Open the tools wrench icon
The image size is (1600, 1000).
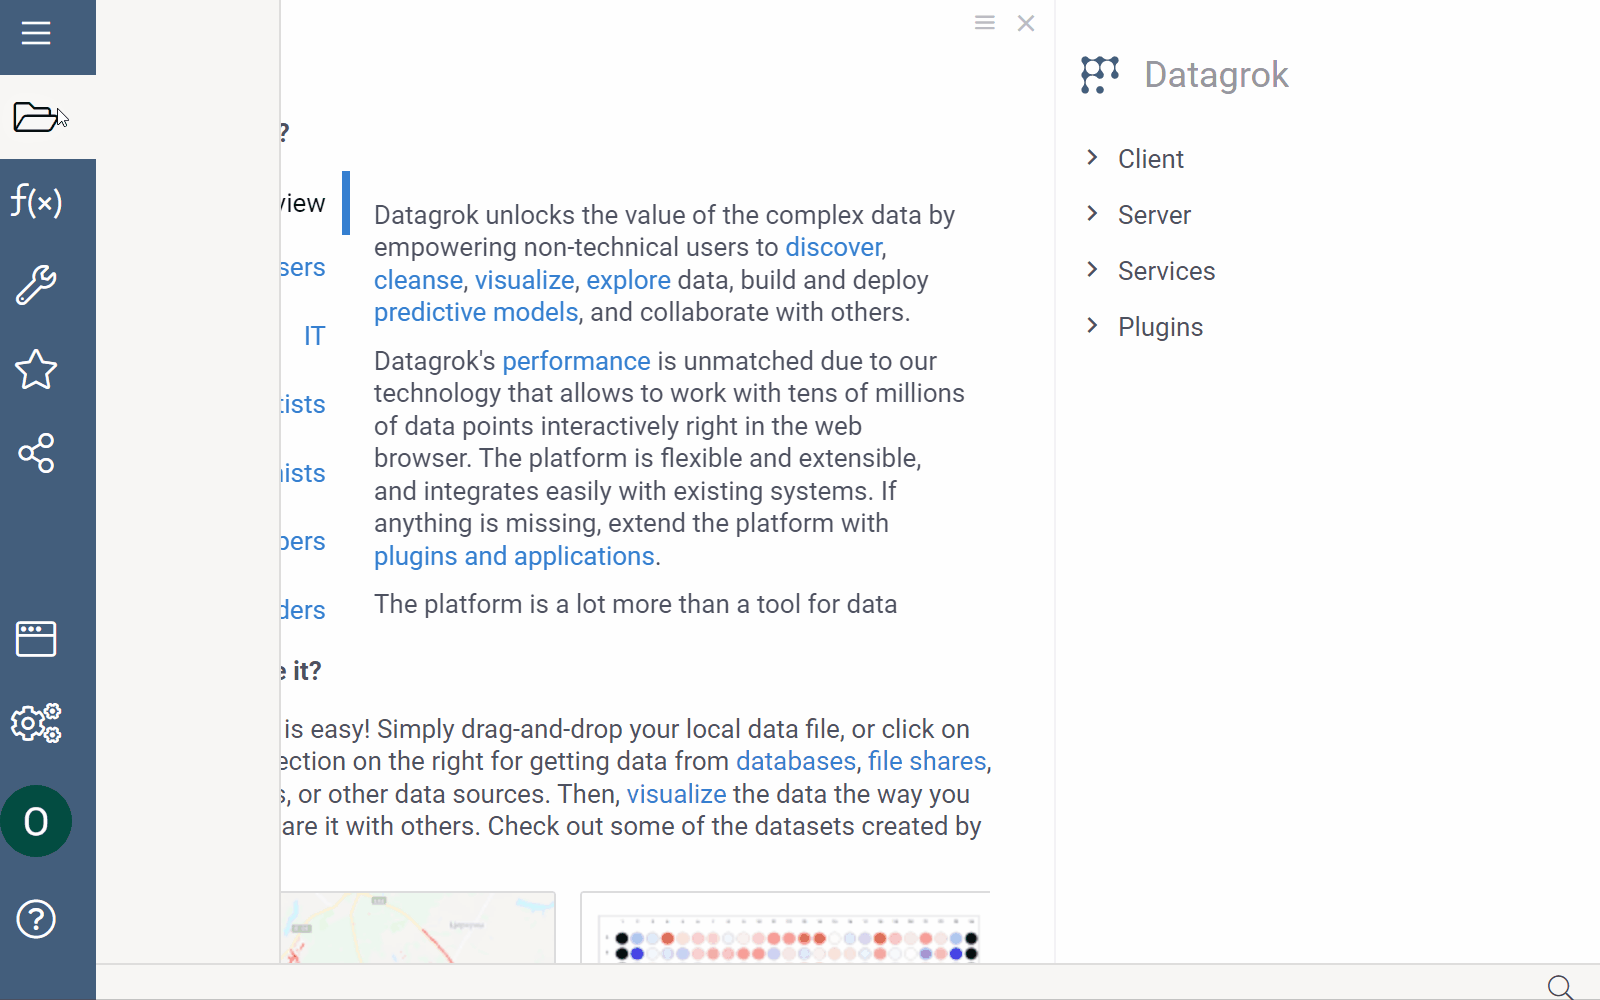[x=36, y=284]
